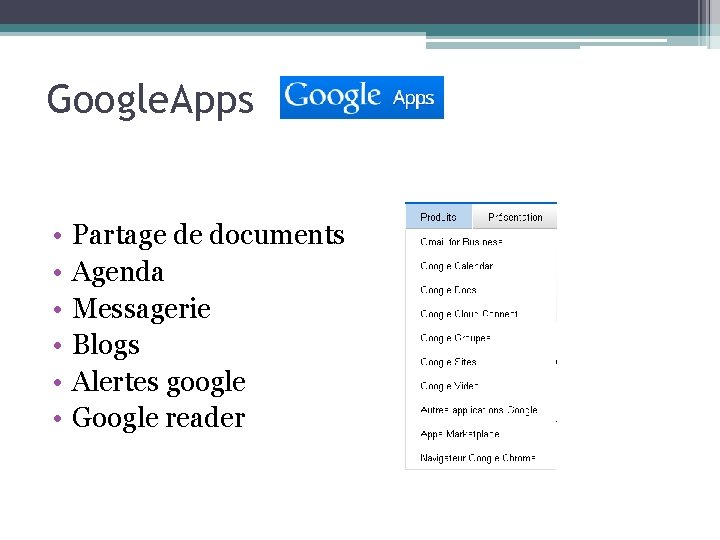Open Google Video menu entry

[x=449, y=386]
